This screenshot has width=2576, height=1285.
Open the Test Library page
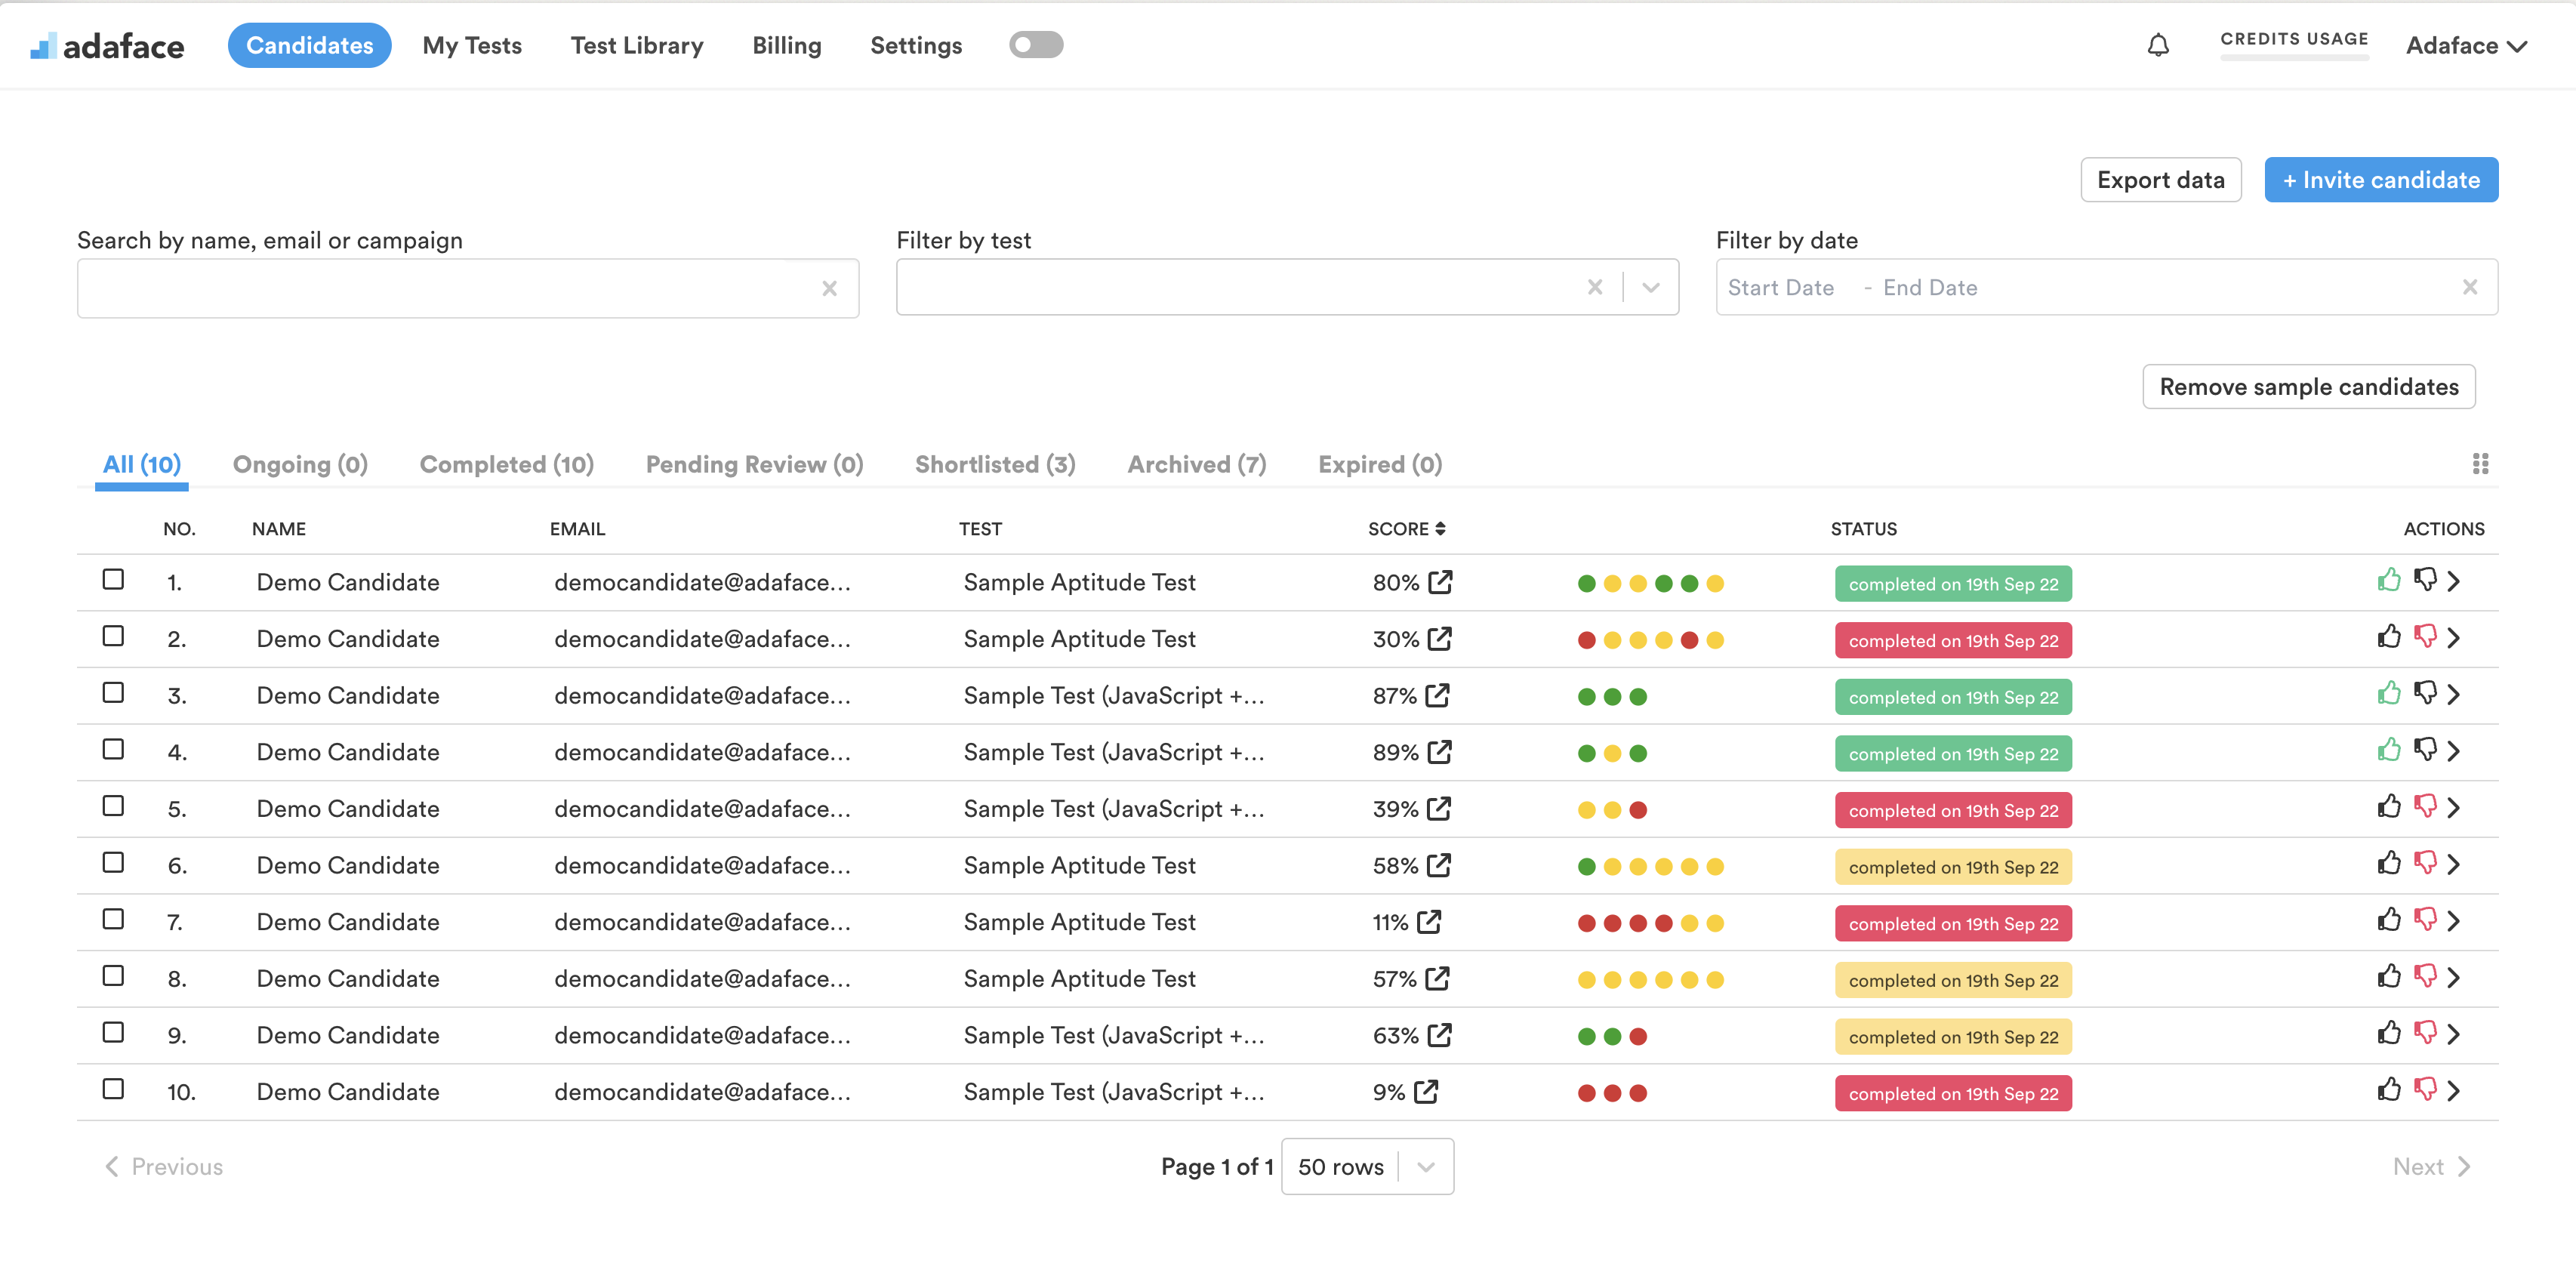tap(637, 46)
